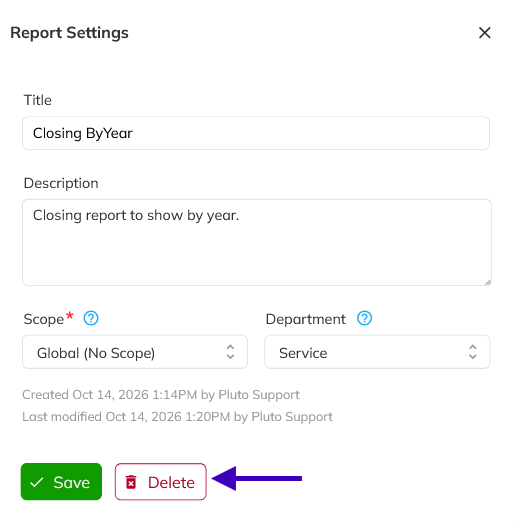The image size is (513, 521).
Task: Click the 'Last modified' timestamp text
Action: click(177, 417)
